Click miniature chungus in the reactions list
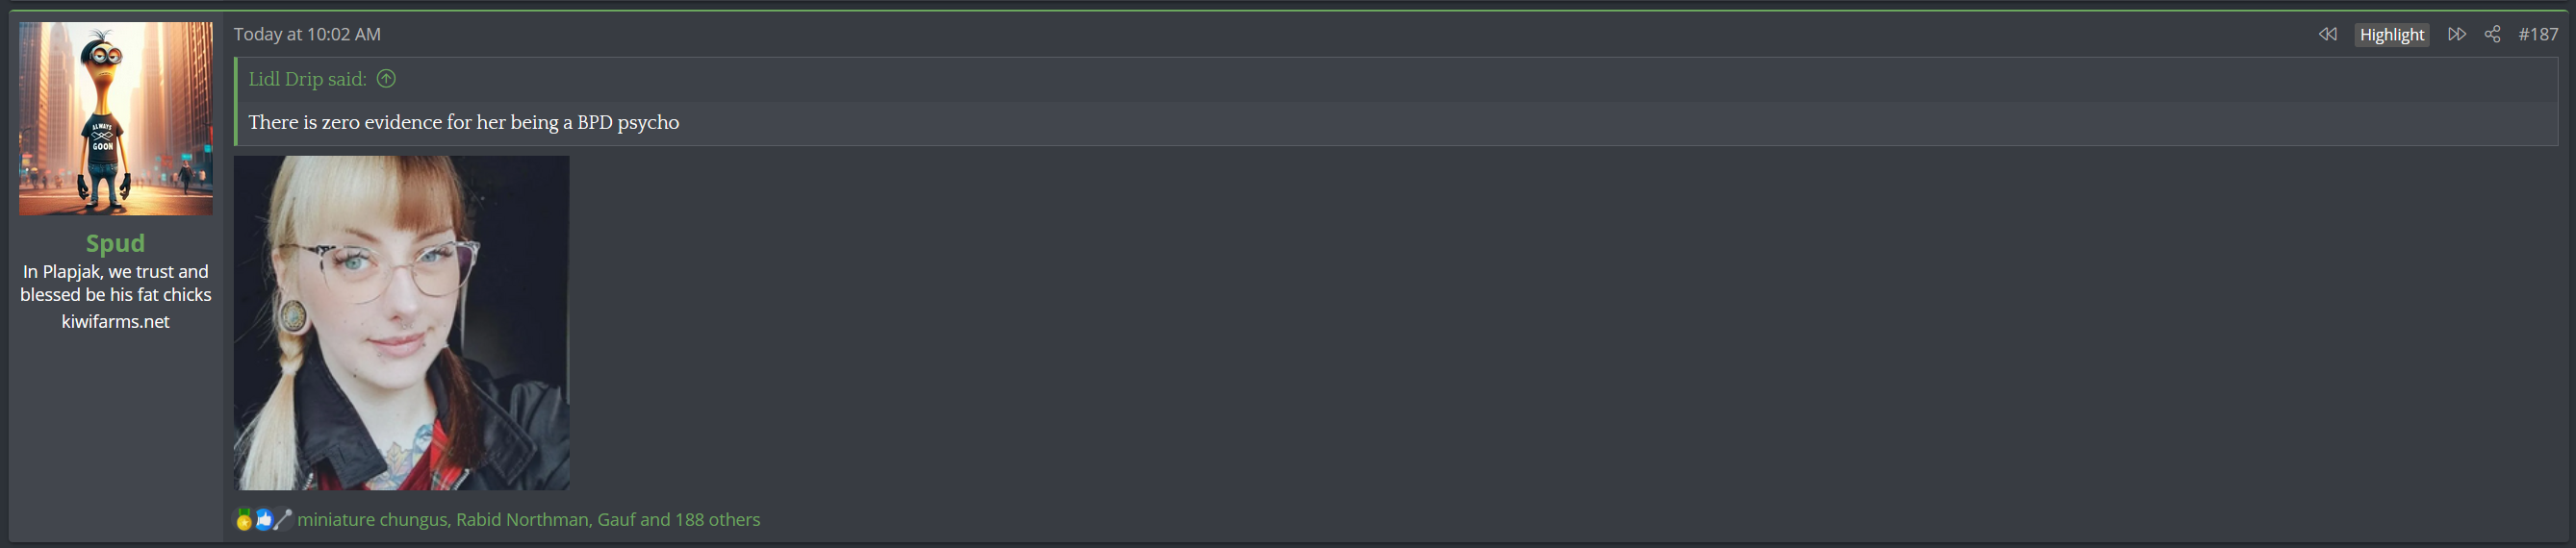The height and width of the screenshot is (548, 2576). coord(372,520)
